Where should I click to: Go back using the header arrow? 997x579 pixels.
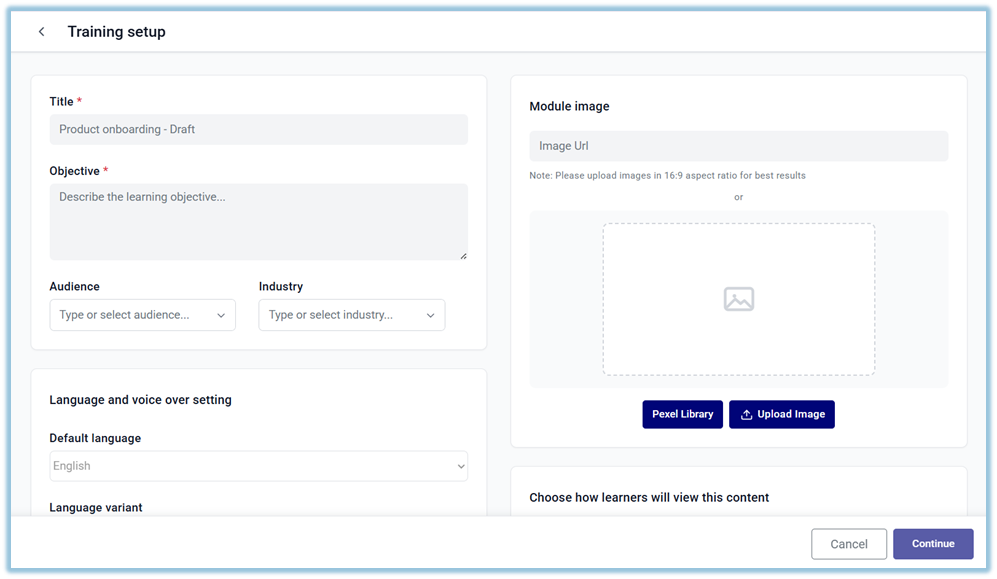[x=41, y=32]
